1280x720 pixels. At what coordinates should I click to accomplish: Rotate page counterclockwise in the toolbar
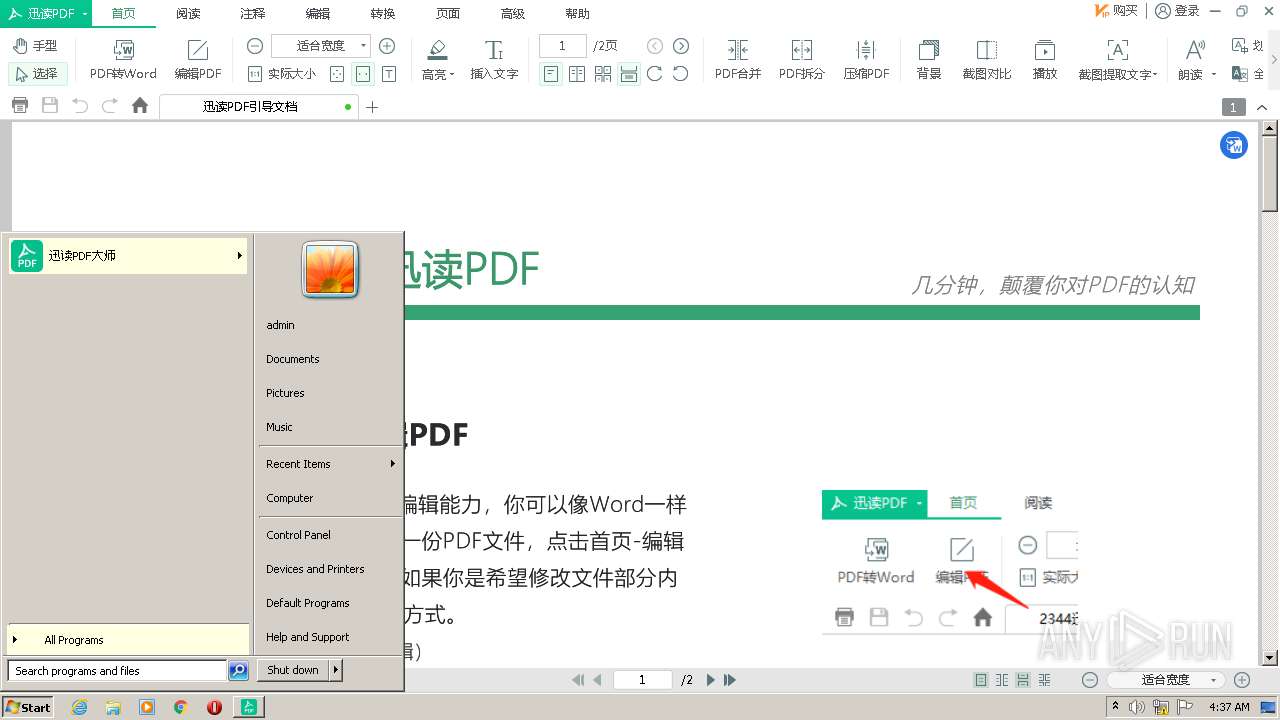(x=681, y=73)
